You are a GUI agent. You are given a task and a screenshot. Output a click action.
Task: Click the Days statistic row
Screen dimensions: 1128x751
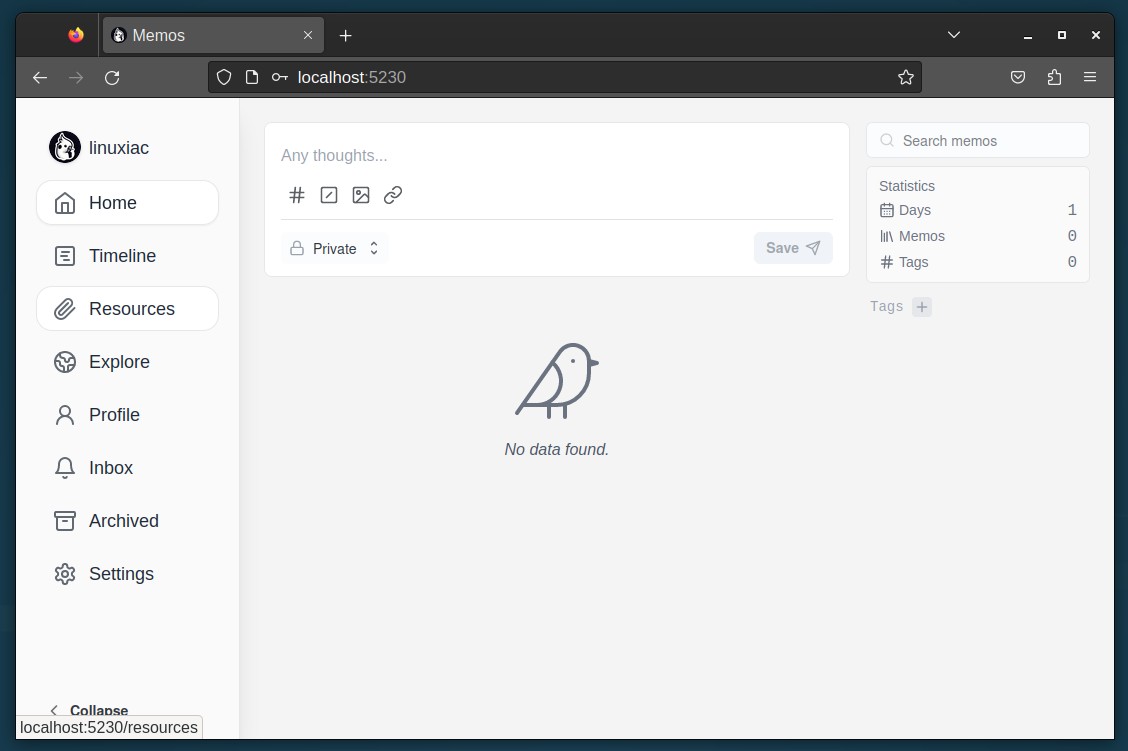coord(978,210)
